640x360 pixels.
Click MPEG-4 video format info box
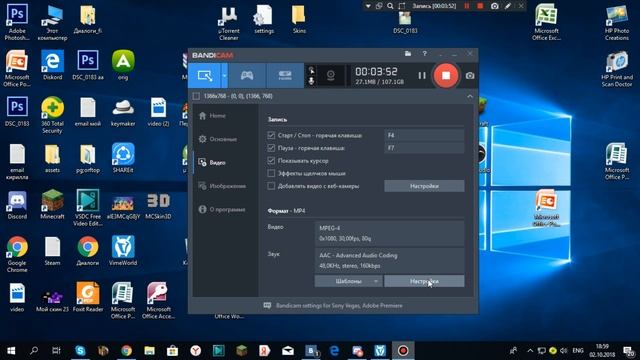(x=389, y=233)
